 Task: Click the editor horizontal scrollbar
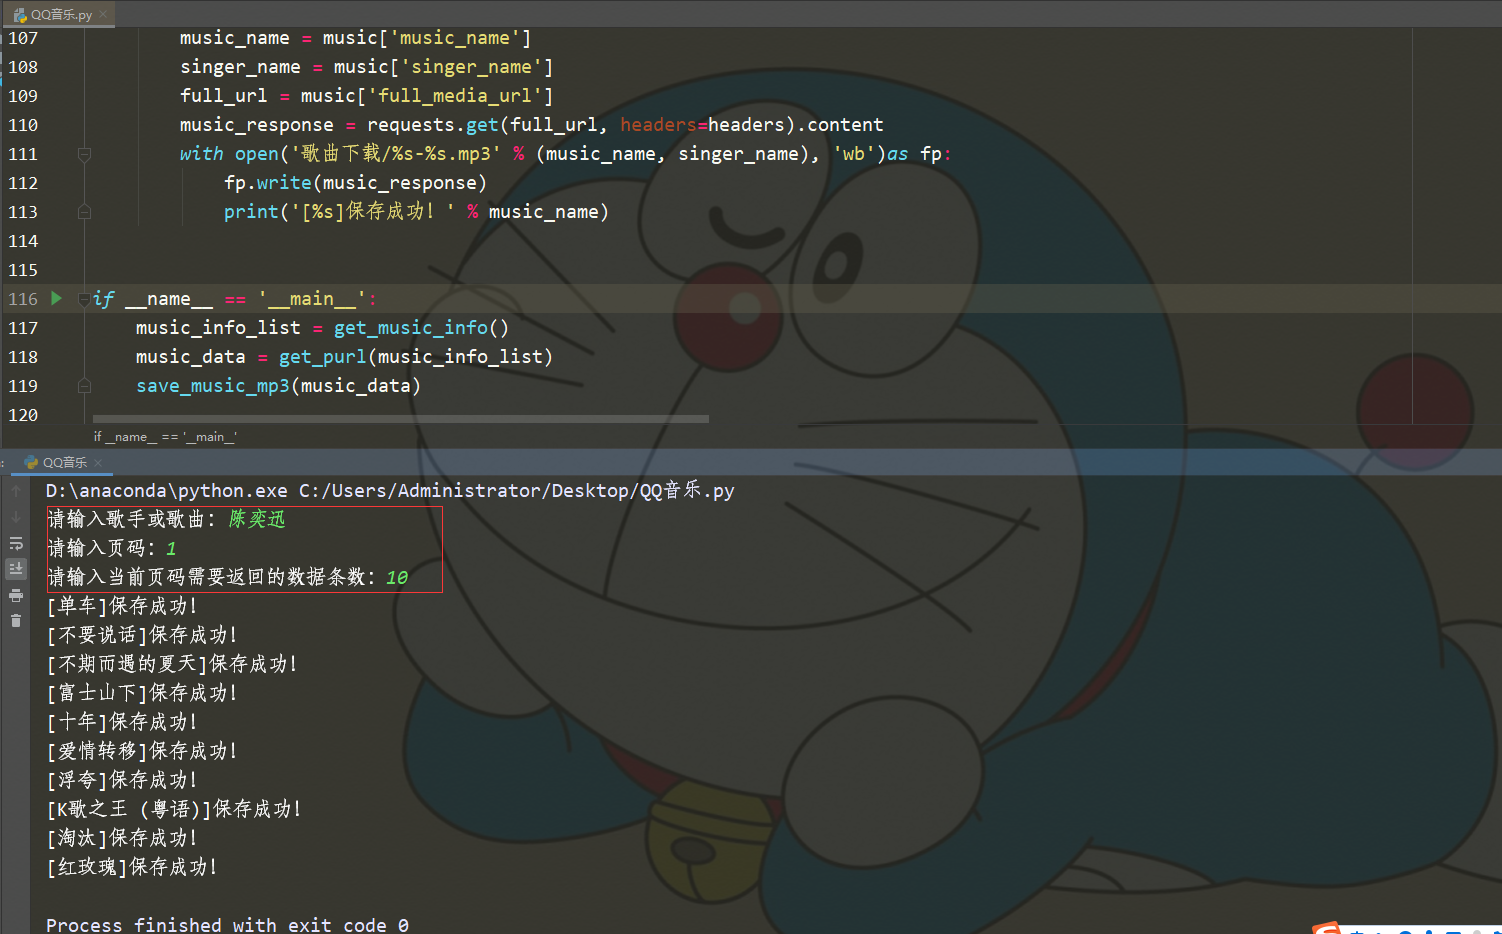tap(400, 419)
